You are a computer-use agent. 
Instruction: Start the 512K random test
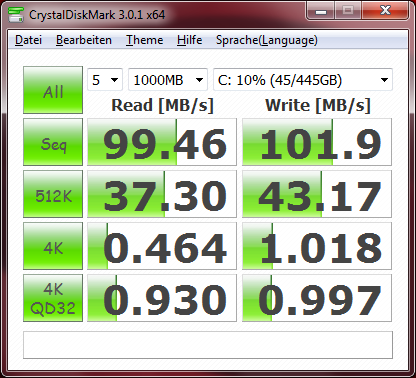click(53, 194)
